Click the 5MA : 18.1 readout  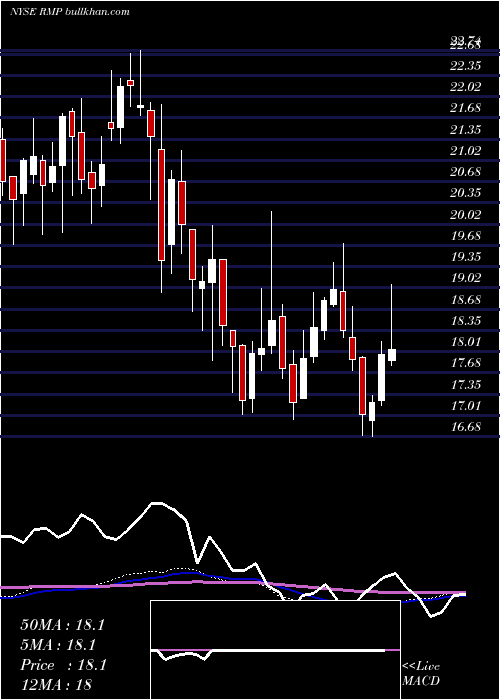click(x=58, y=646)
